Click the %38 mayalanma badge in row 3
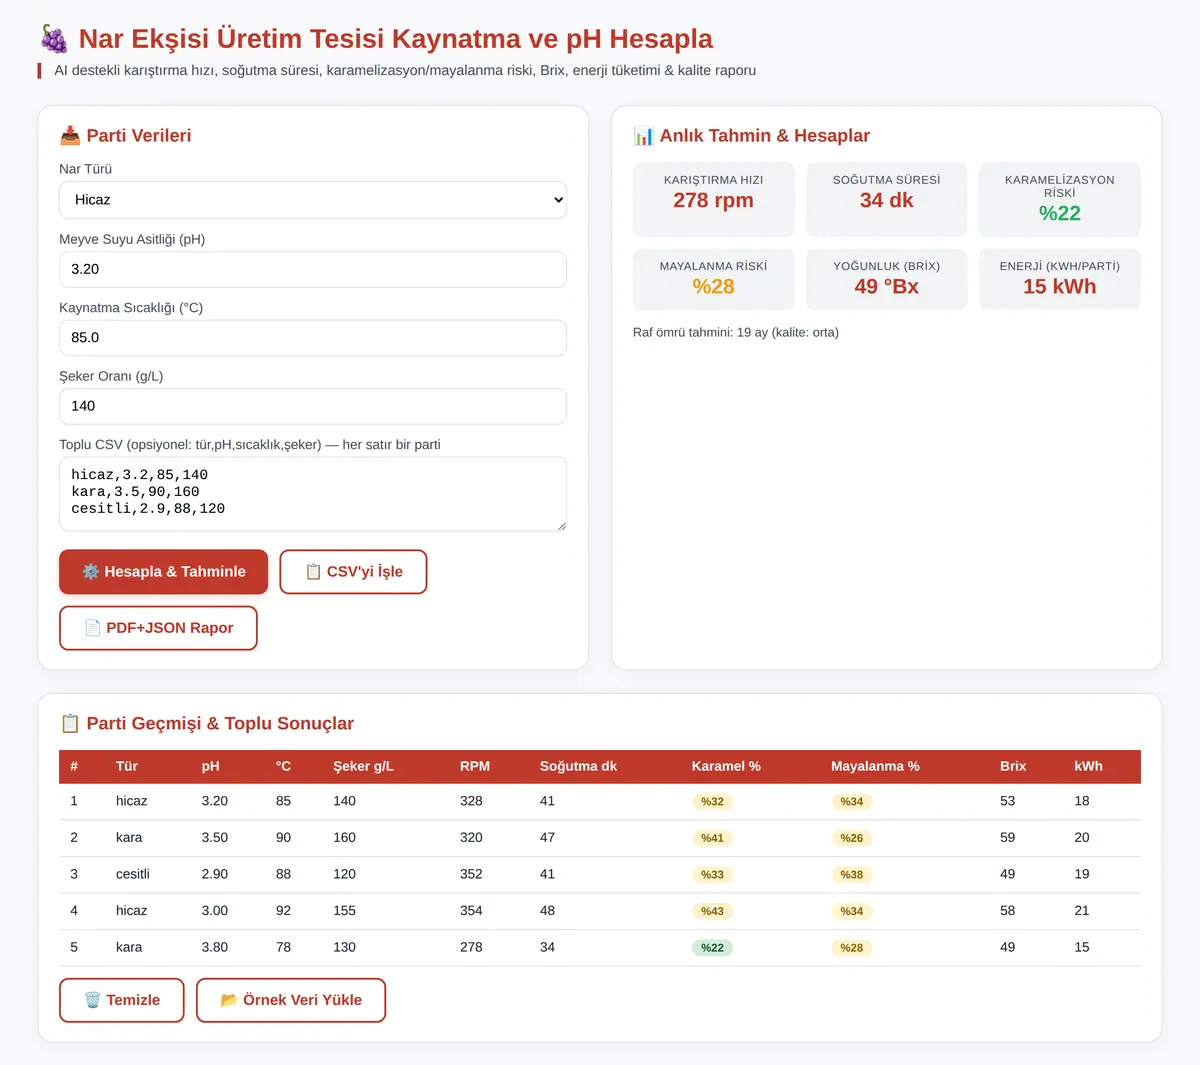This screenshot has height=1065, width=1200. (852, 875)
